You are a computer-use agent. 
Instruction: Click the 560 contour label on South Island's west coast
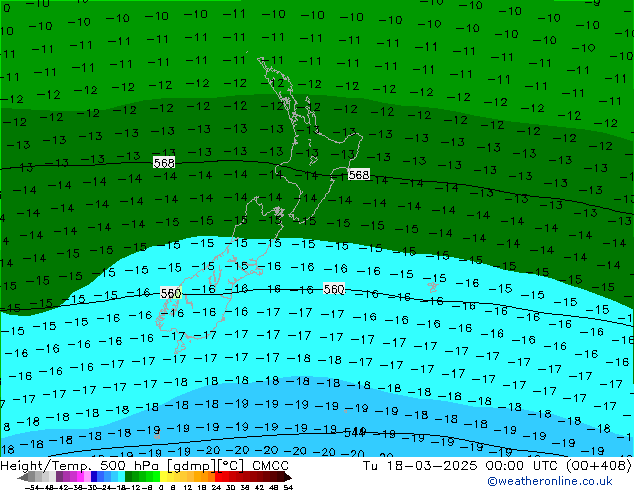pos(171,293)
